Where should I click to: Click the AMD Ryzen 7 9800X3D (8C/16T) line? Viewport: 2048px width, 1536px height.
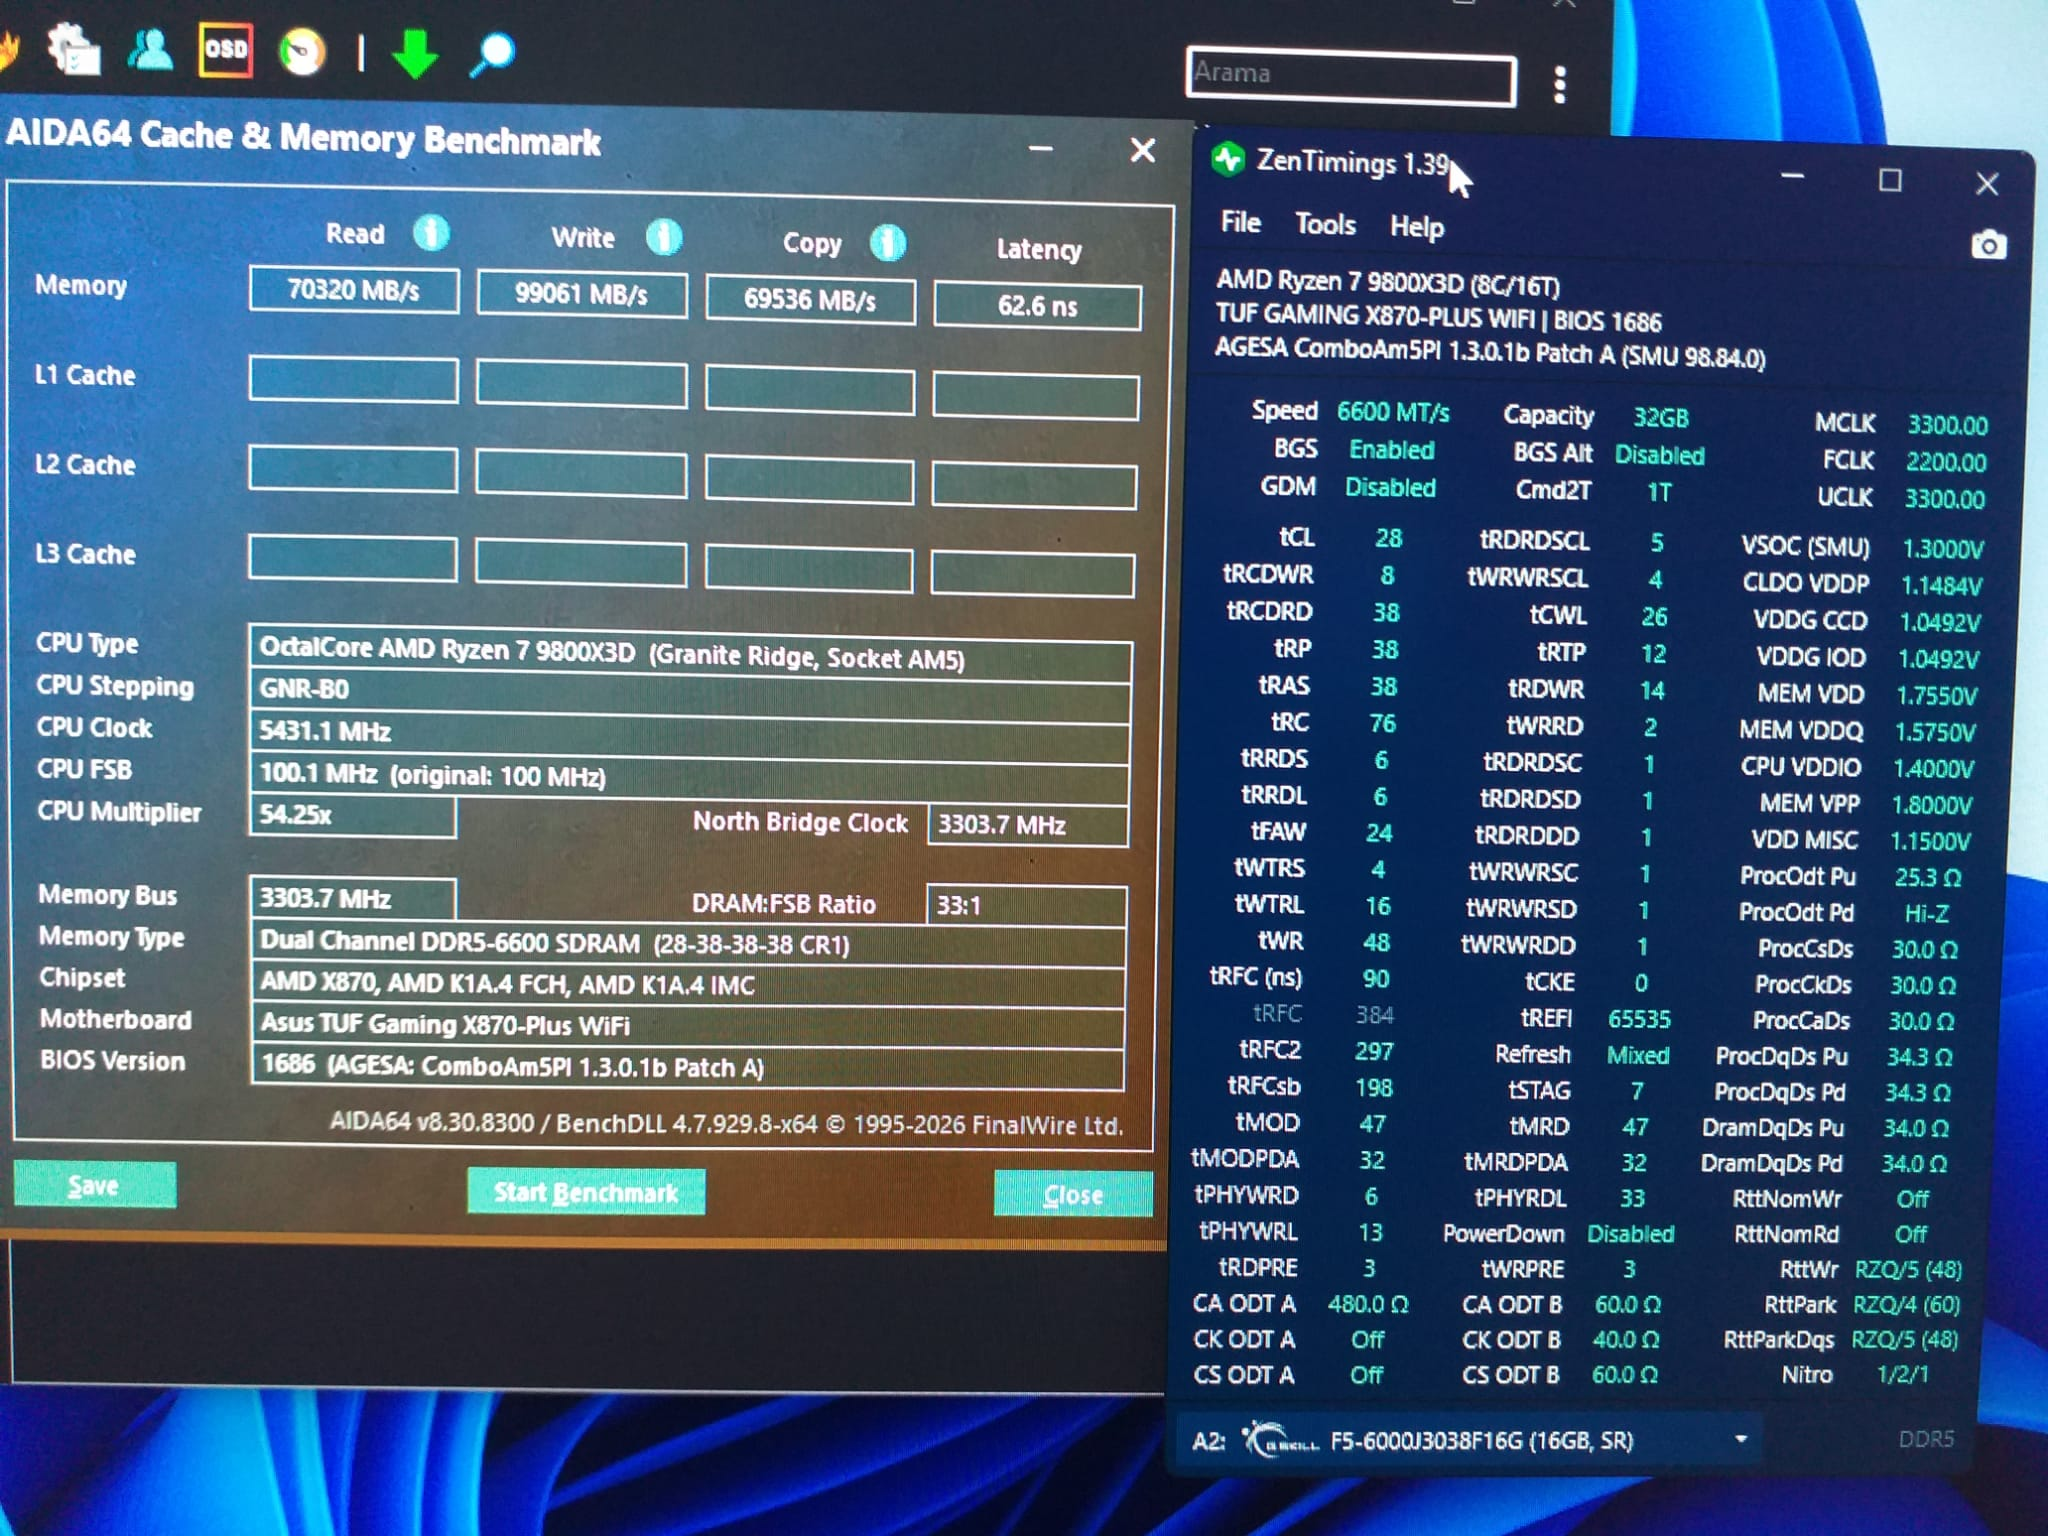(x=1388, y=283)
